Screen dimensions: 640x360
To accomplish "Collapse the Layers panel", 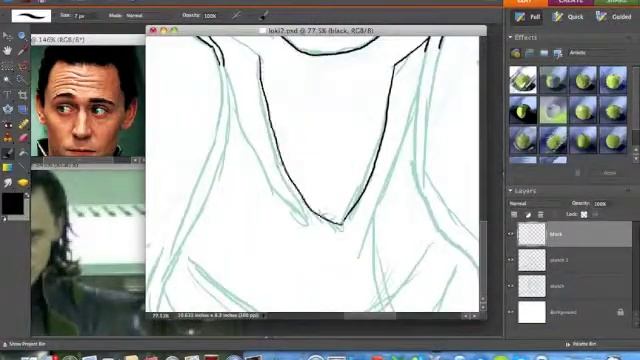I will 510,191.
